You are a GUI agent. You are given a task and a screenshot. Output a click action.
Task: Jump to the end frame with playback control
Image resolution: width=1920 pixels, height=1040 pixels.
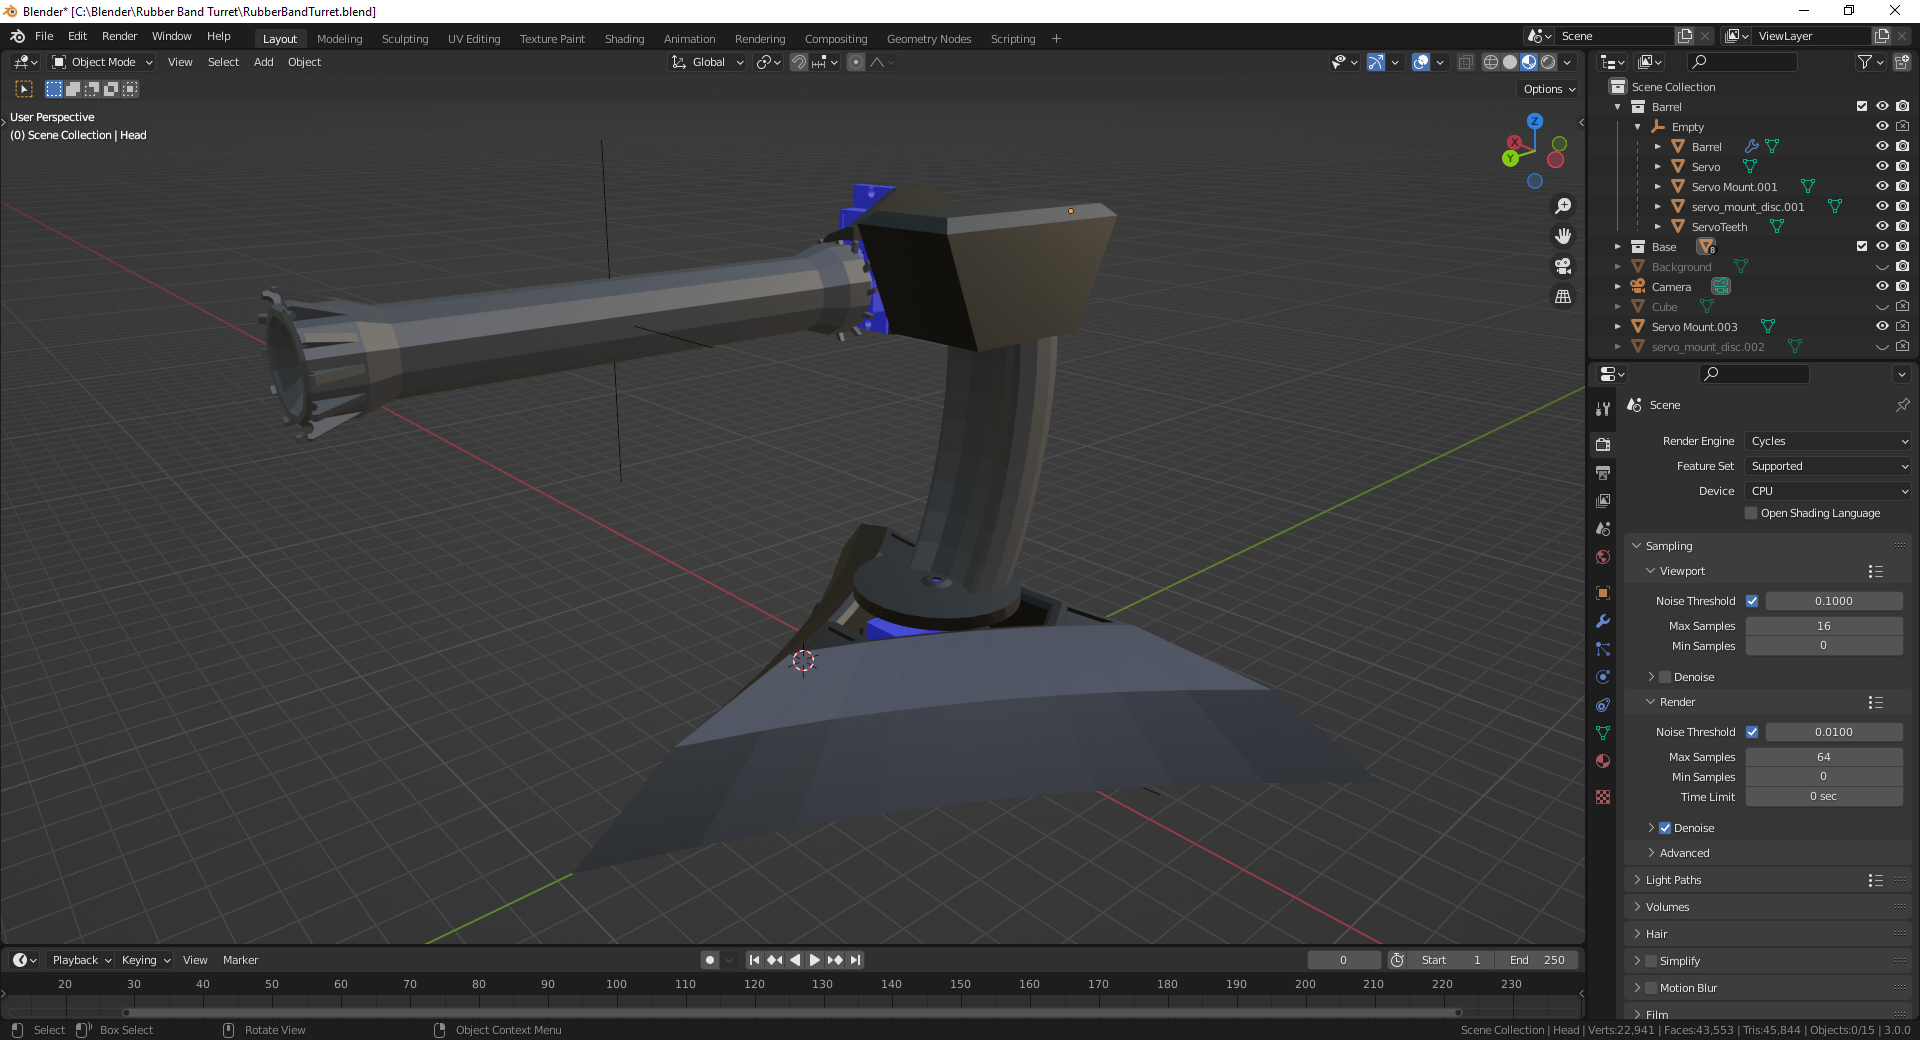click(x=854, y=960)
